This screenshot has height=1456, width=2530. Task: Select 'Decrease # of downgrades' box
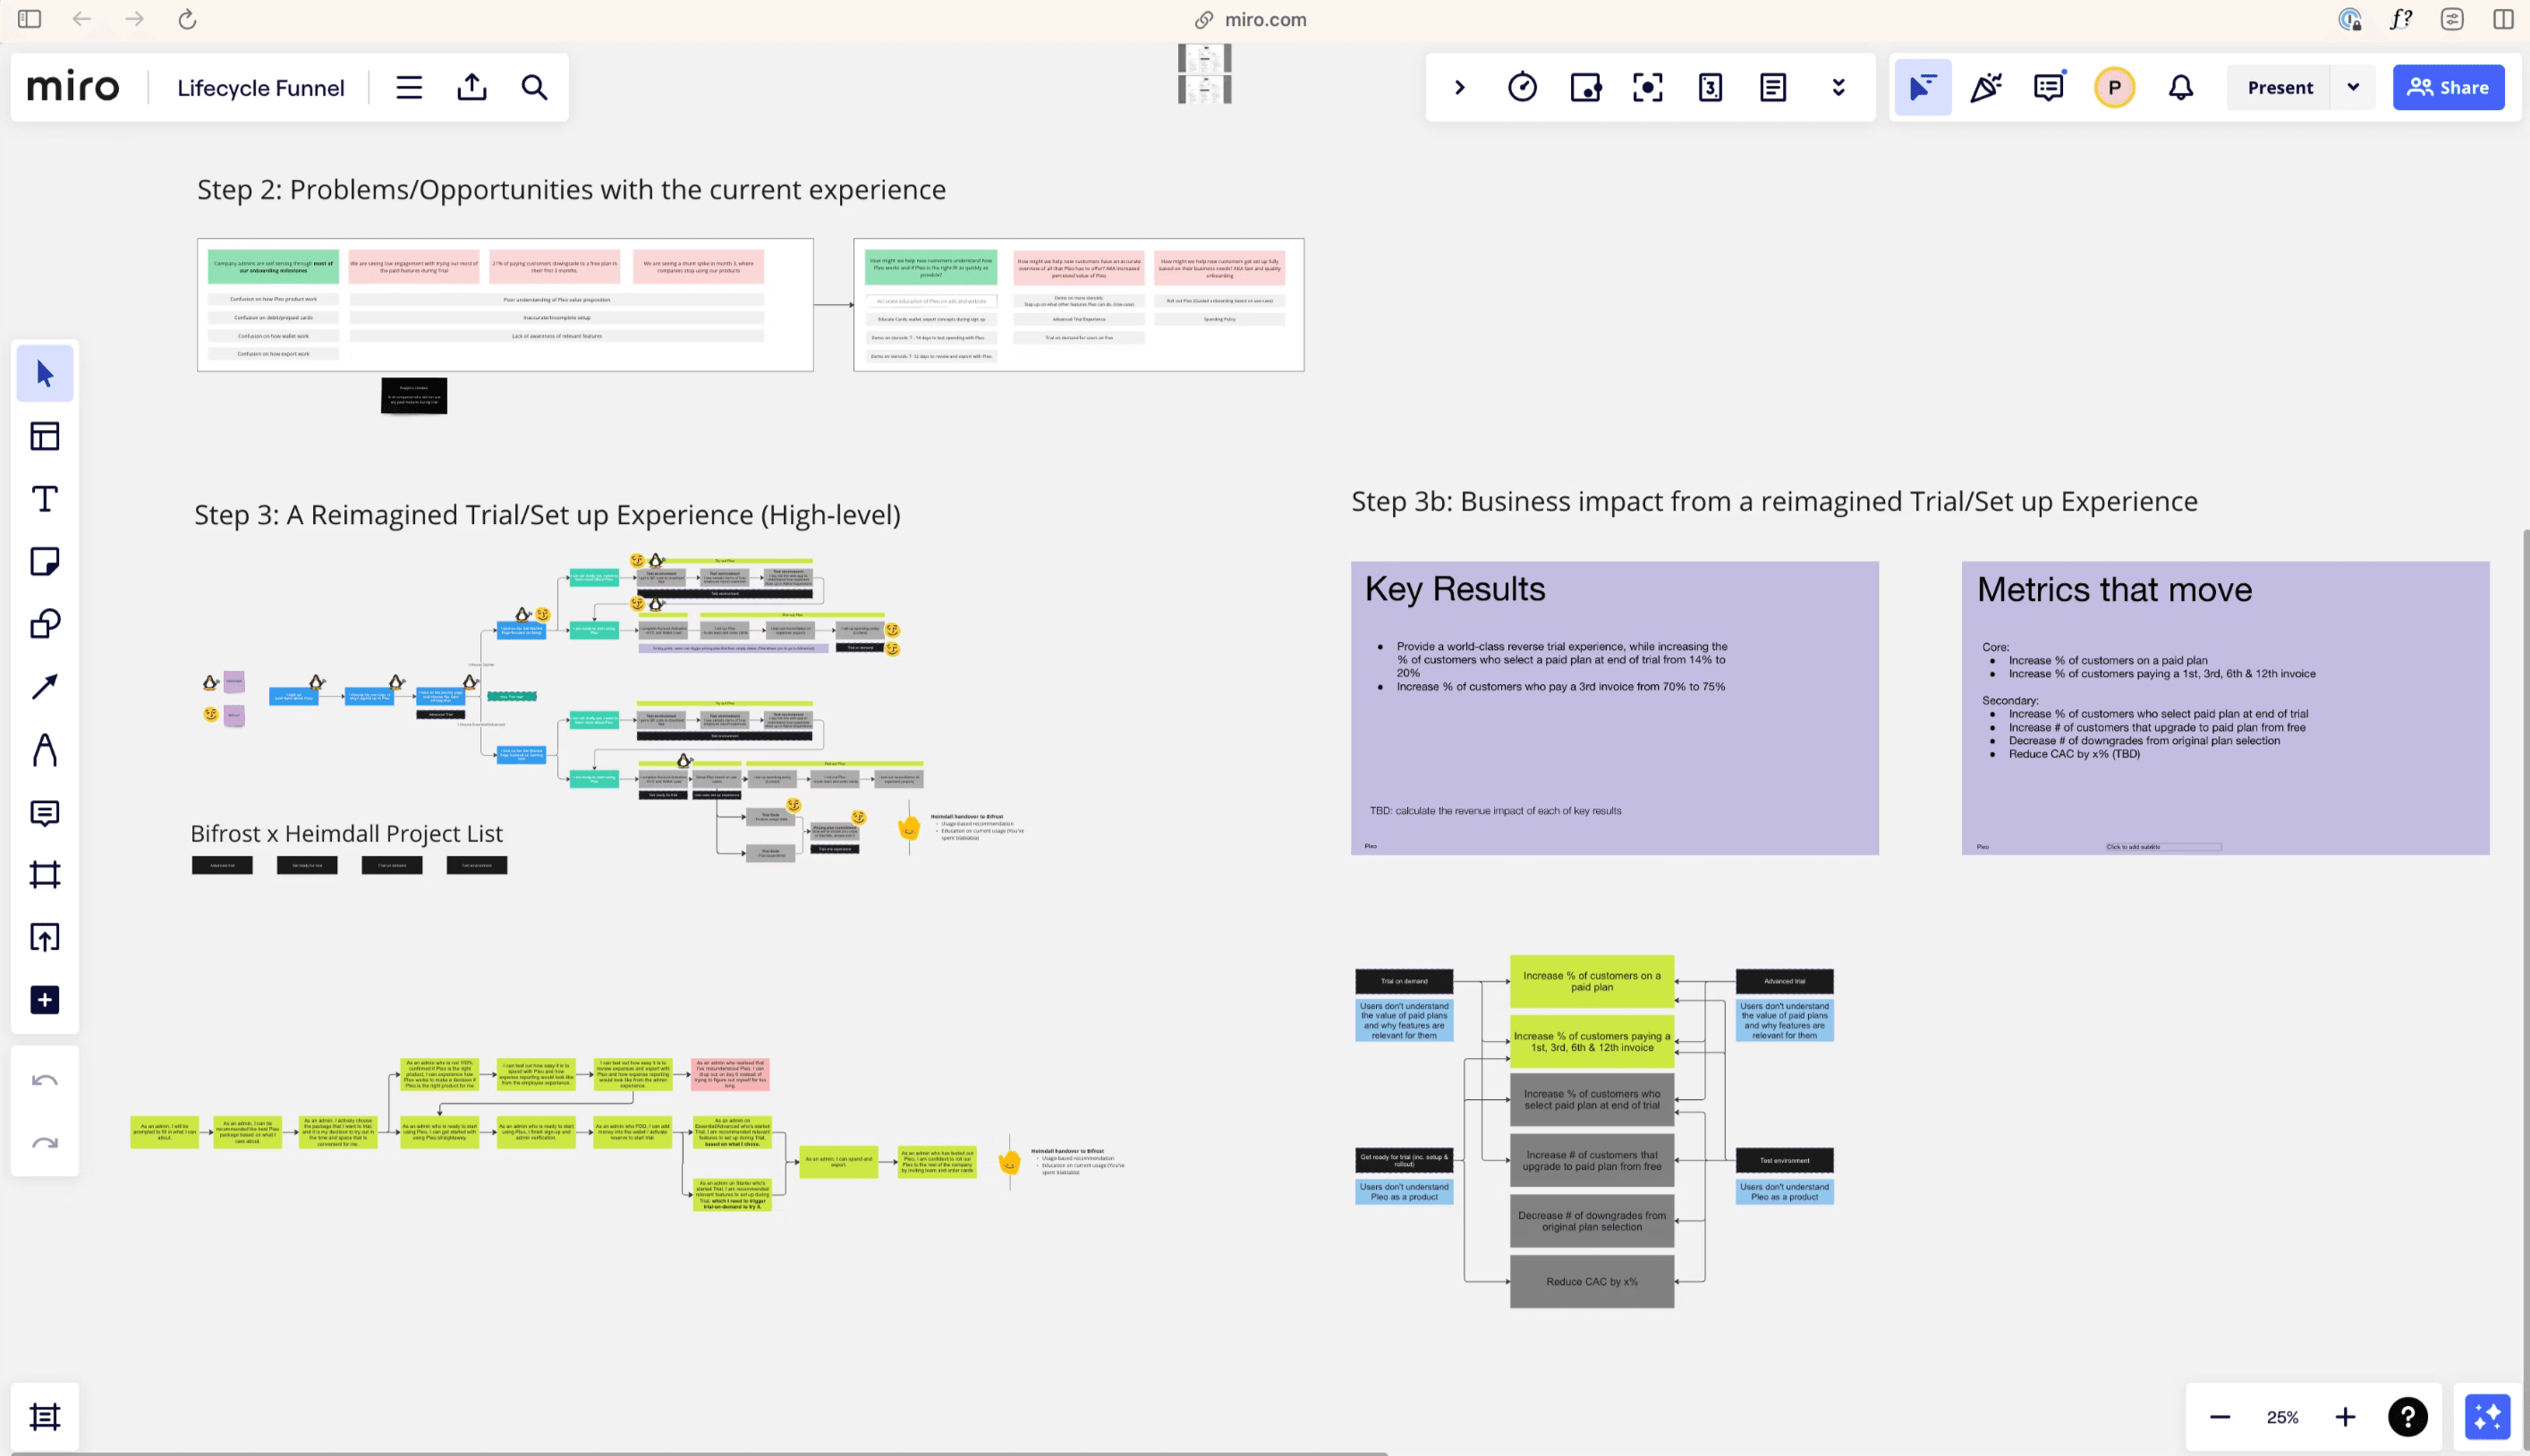point(1592,1221)
